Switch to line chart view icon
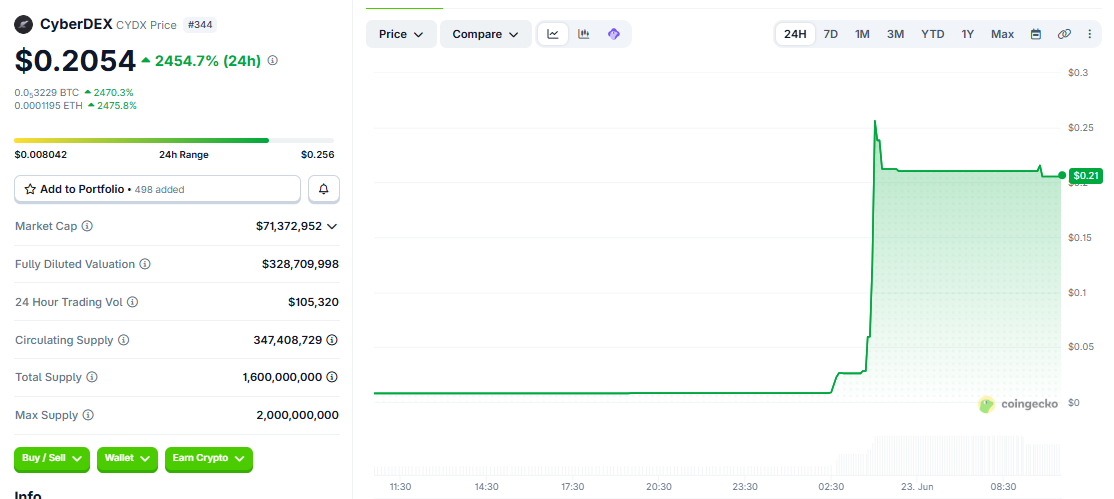 (x=553, y=34)
